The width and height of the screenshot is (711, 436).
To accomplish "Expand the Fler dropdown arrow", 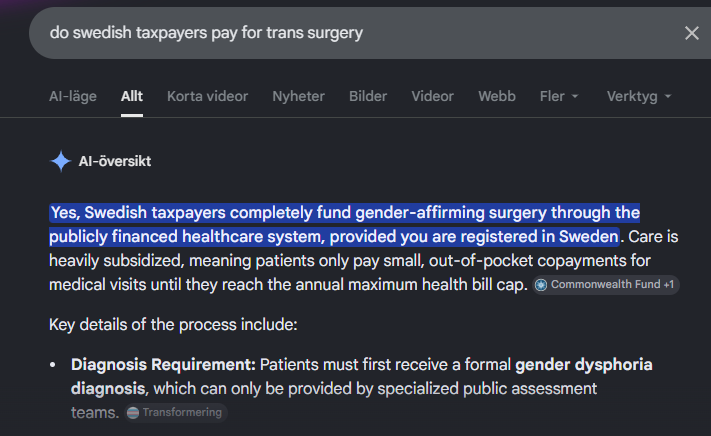I will pos(575,97).
